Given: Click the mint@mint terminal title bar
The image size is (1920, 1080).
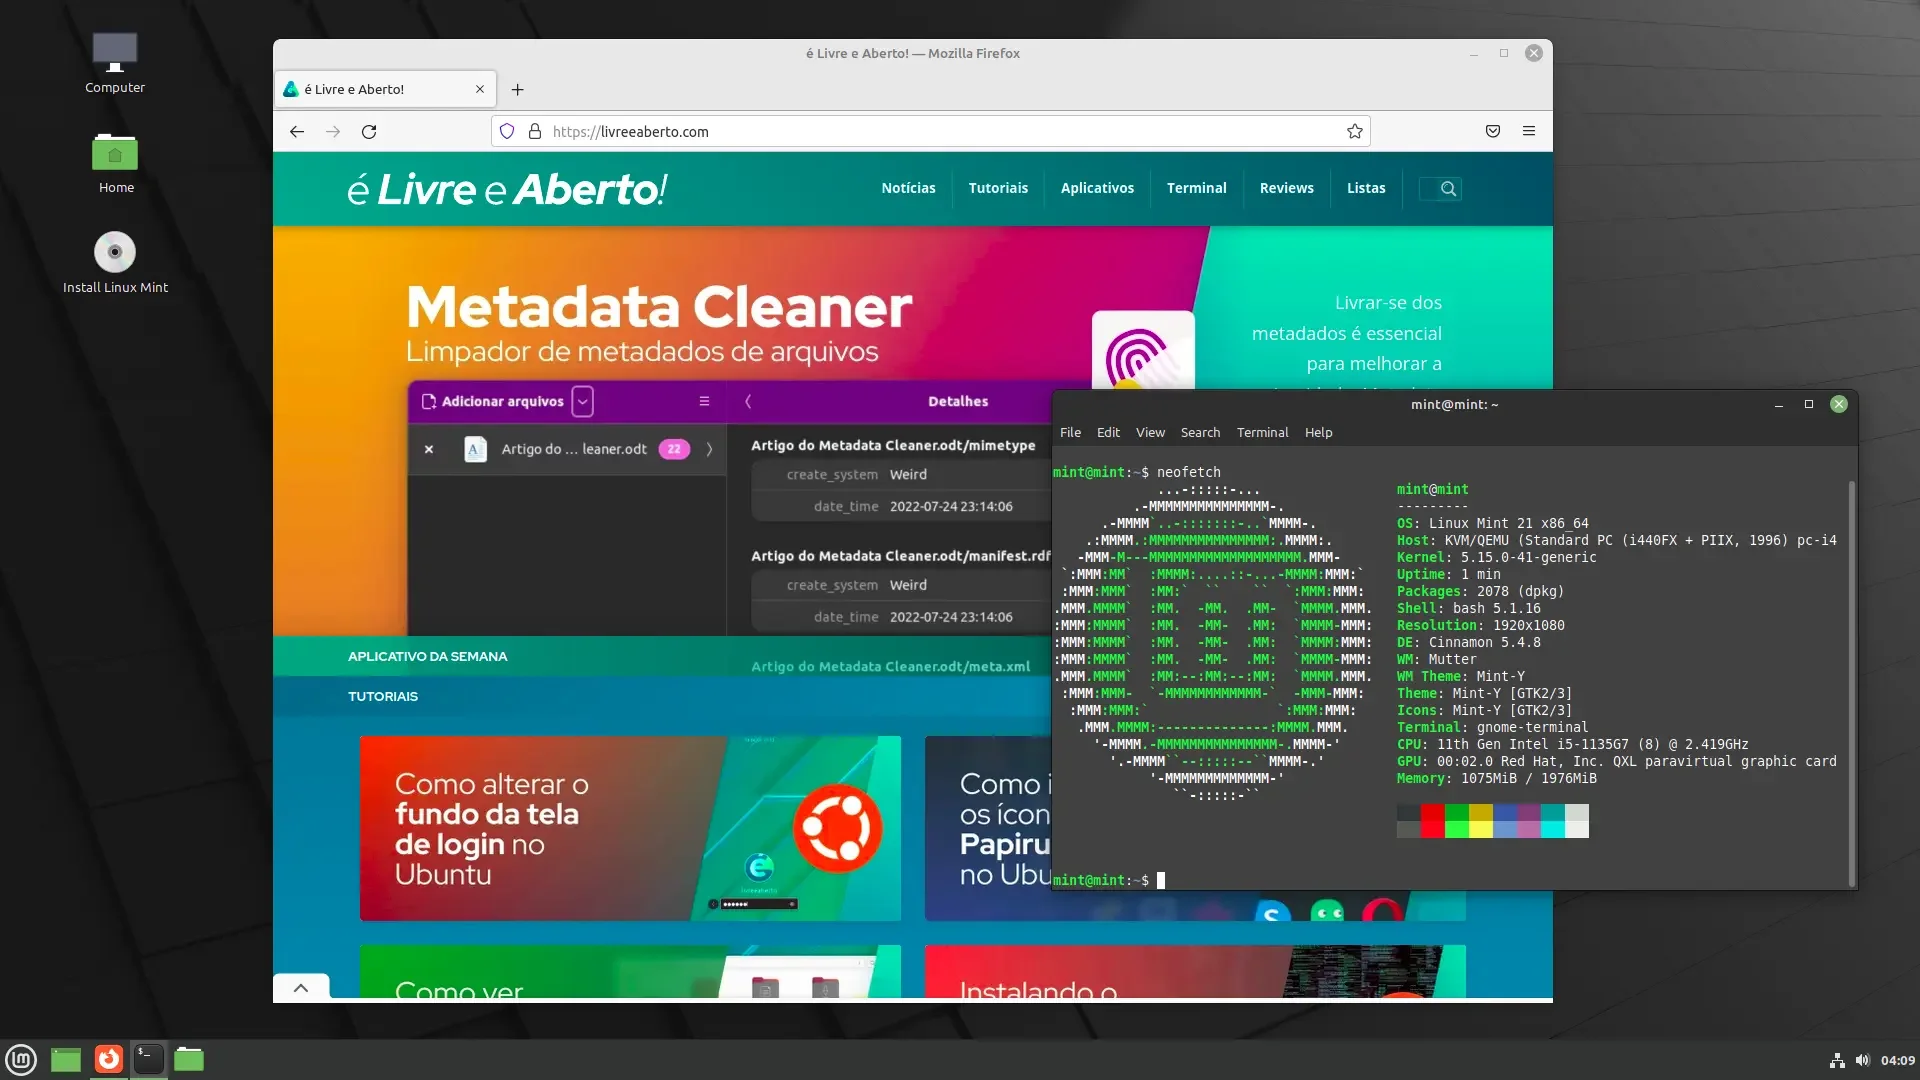Looking at the screenshot, I should coord(1454,404).
